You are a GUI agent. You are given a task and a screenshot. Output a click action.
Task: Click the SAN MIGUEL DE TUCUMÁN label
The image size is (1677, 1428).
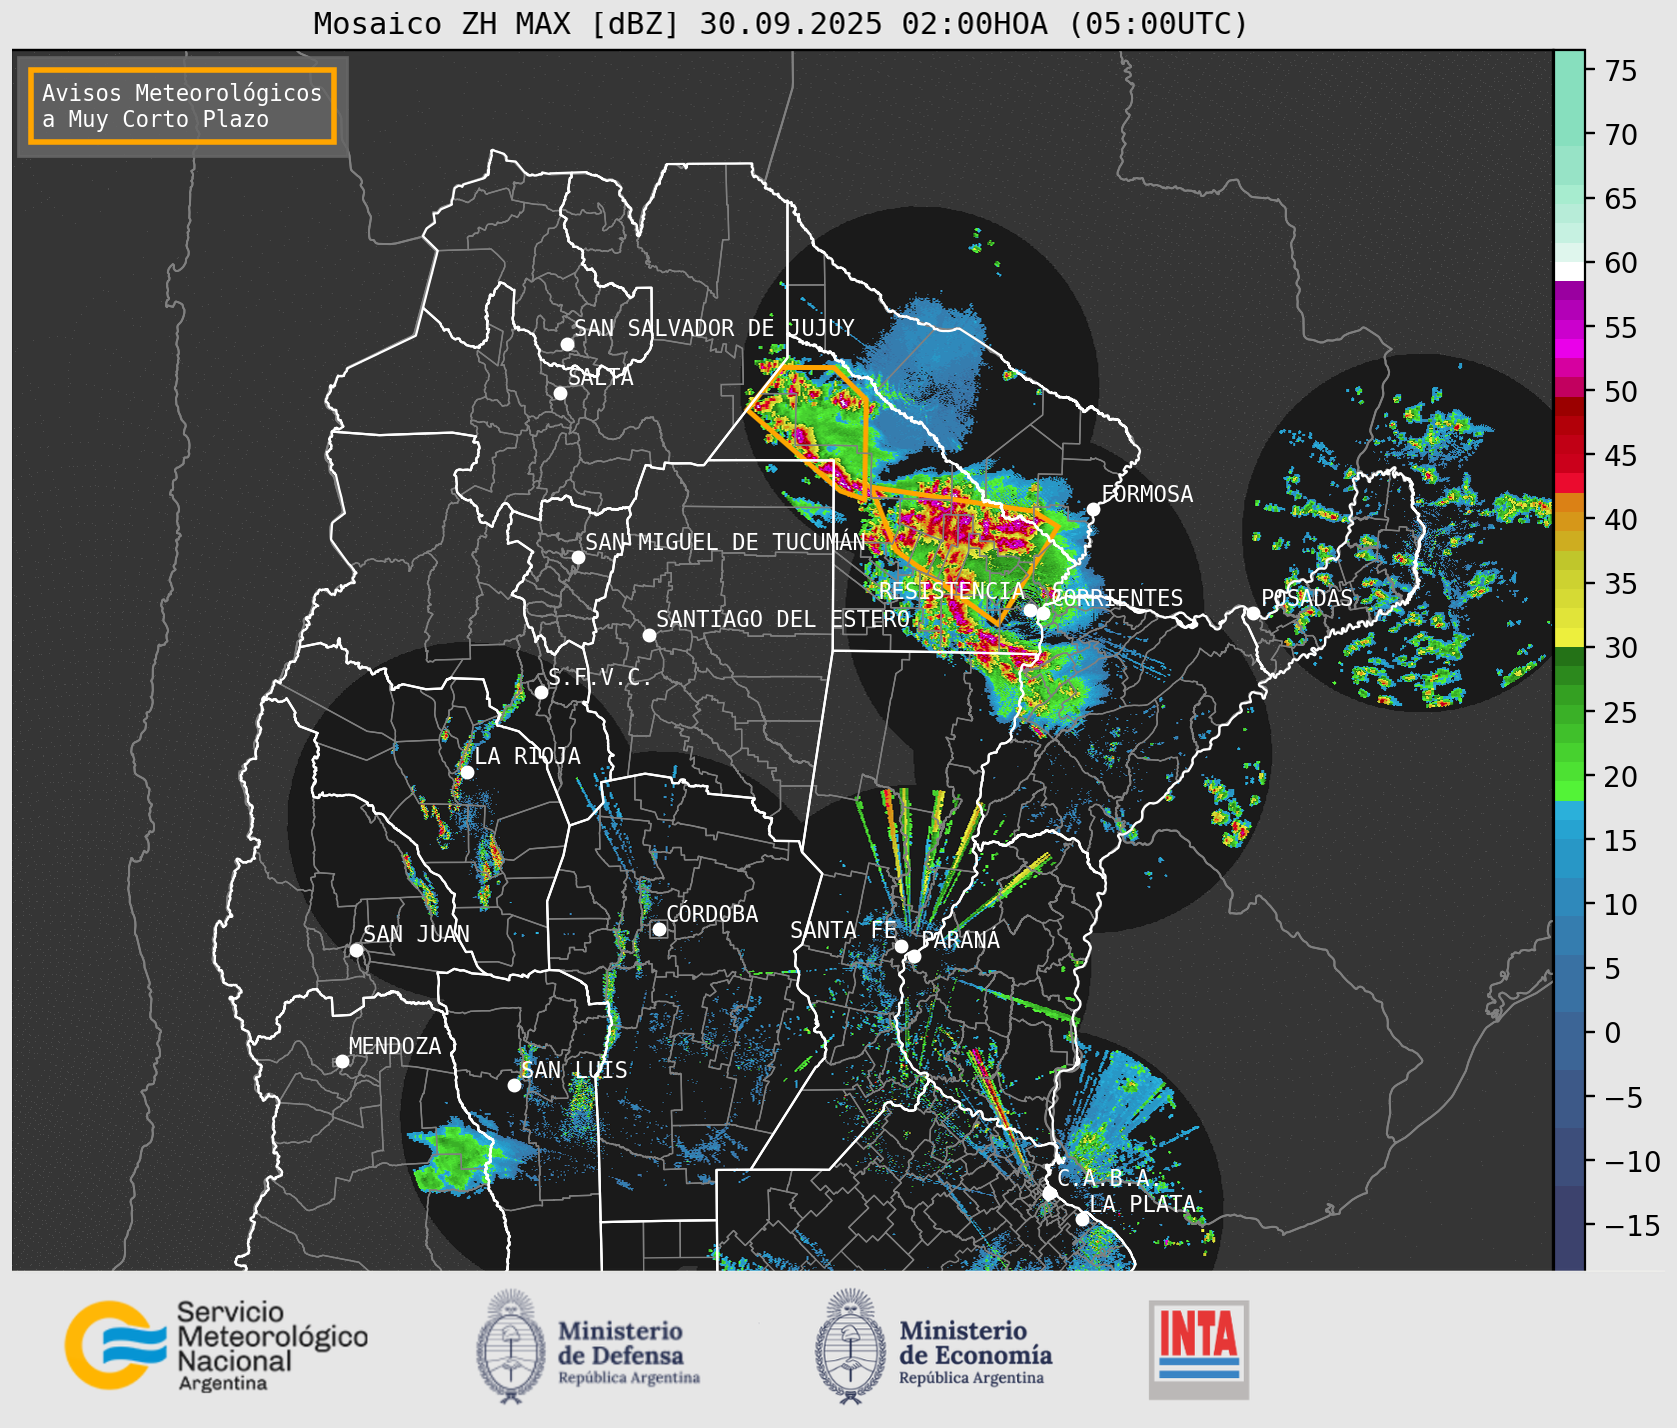click(x=725, y=542)
